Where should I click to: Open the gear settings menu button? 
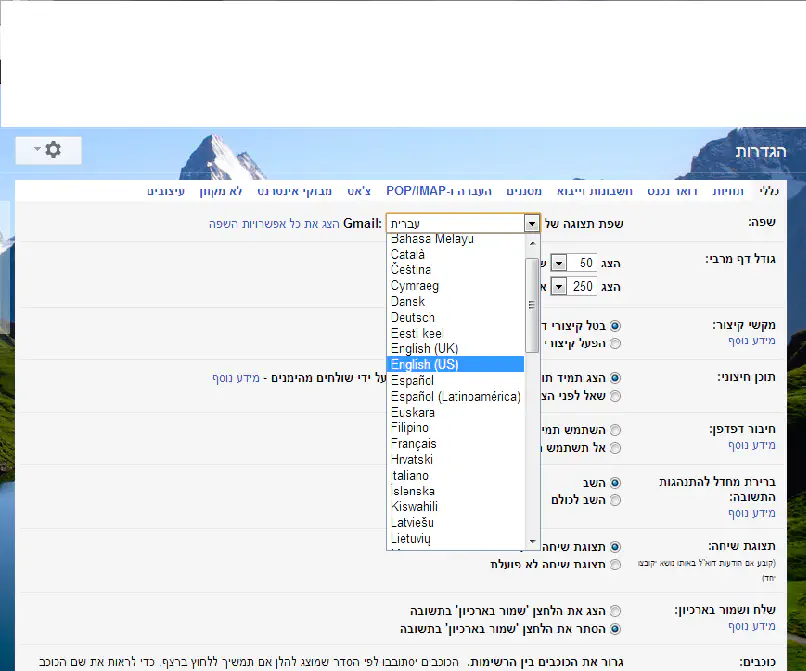(49, 150)
